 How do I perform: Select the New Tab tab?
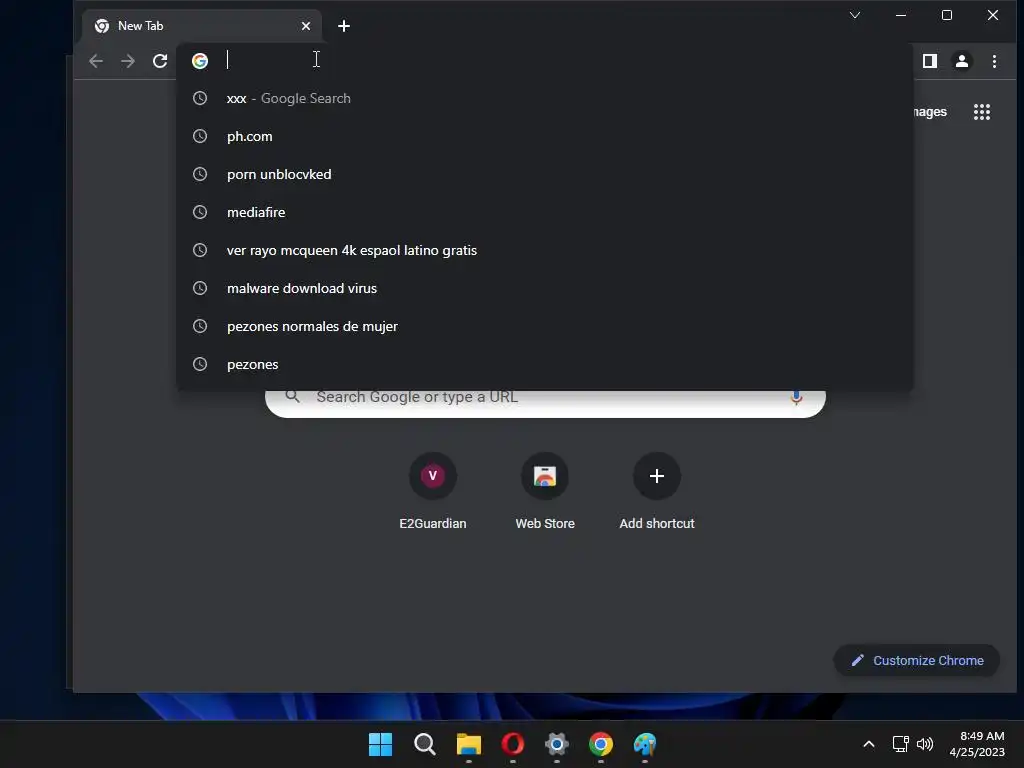(202, 26)
